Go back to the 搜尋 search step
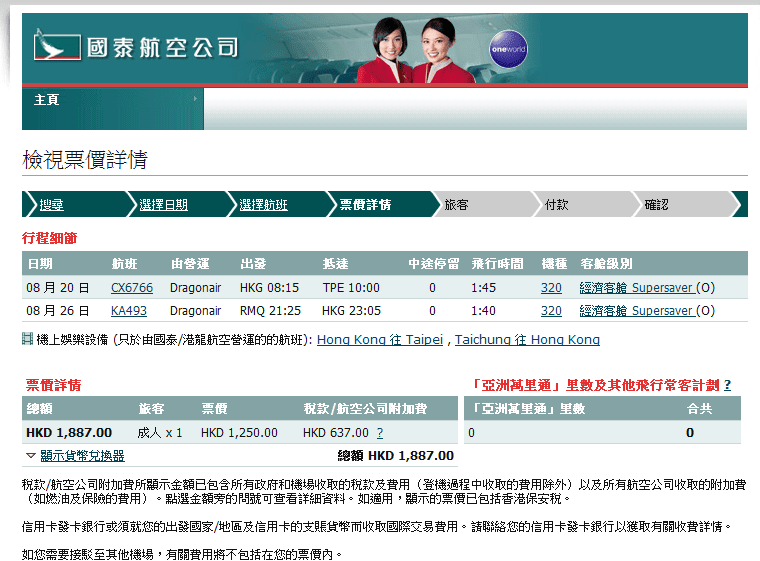The width and height of the screenshot is (760, 561). pyautogui.click(x=51, y=205)
